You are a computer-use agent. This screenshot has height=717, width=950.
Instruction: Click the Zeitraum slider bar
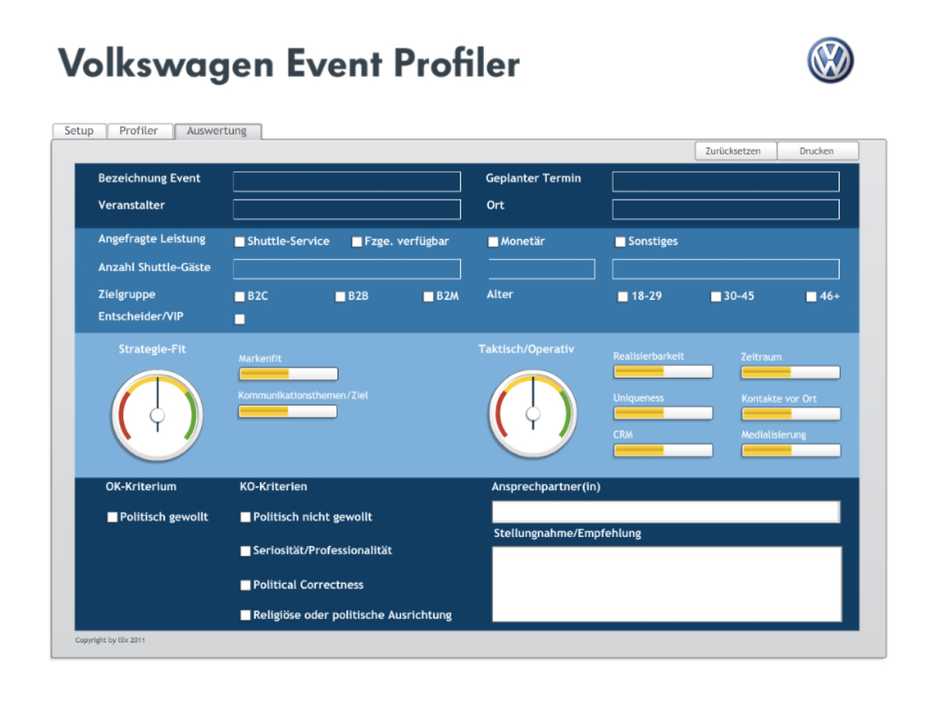pyautogui.click(x=791, y=372)
